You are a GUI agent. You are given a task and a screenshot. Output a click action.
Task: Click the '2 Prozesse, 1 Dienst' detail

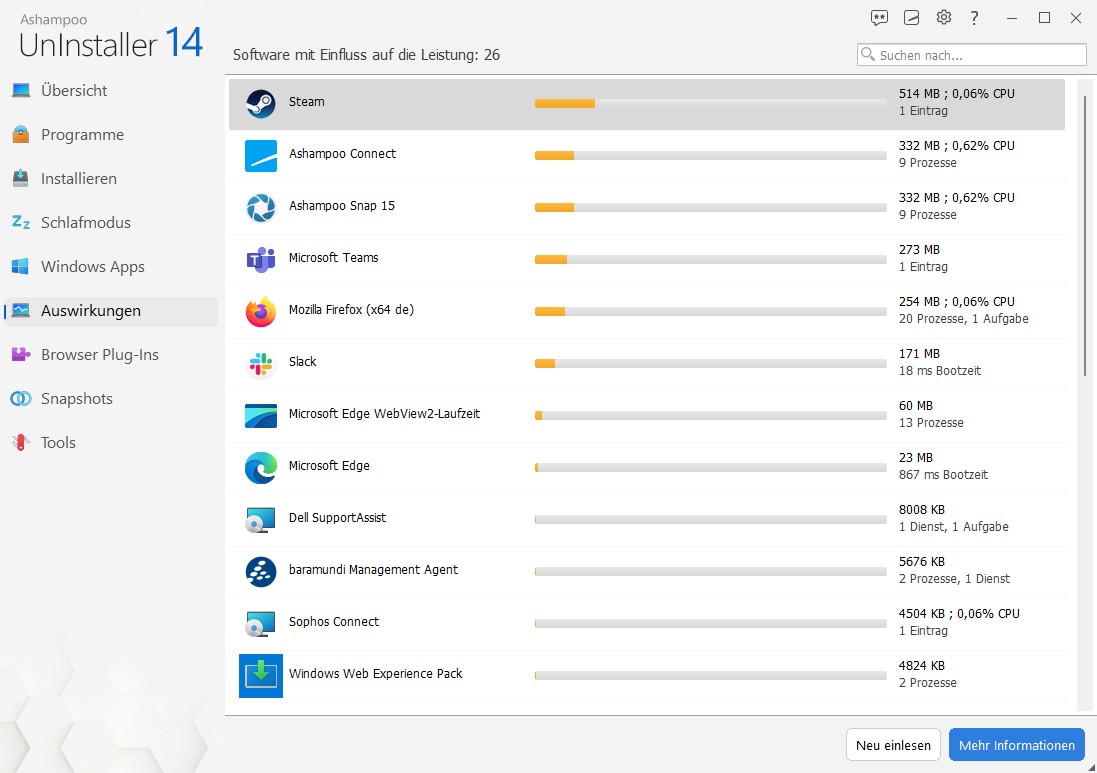[954, 579]
